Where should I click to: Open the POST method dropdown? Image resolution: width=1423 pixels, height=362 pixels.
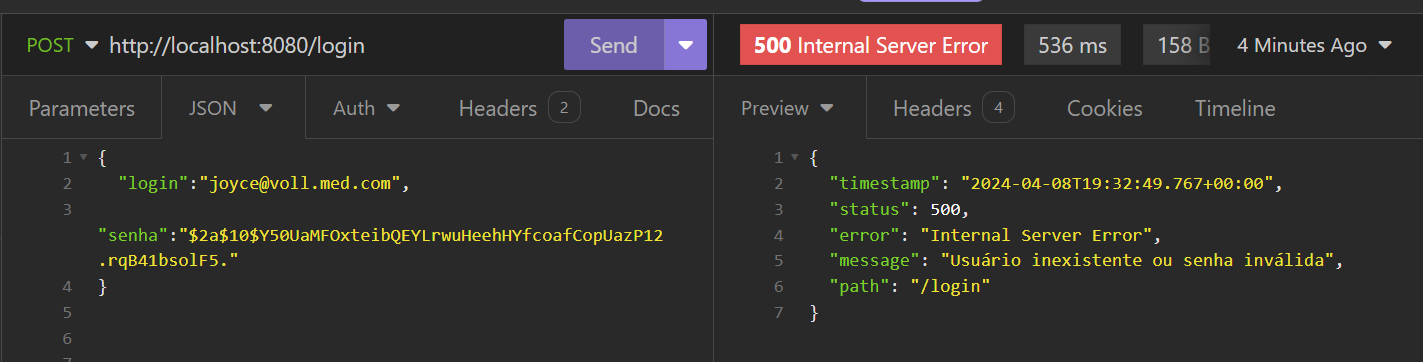point(62,45)
